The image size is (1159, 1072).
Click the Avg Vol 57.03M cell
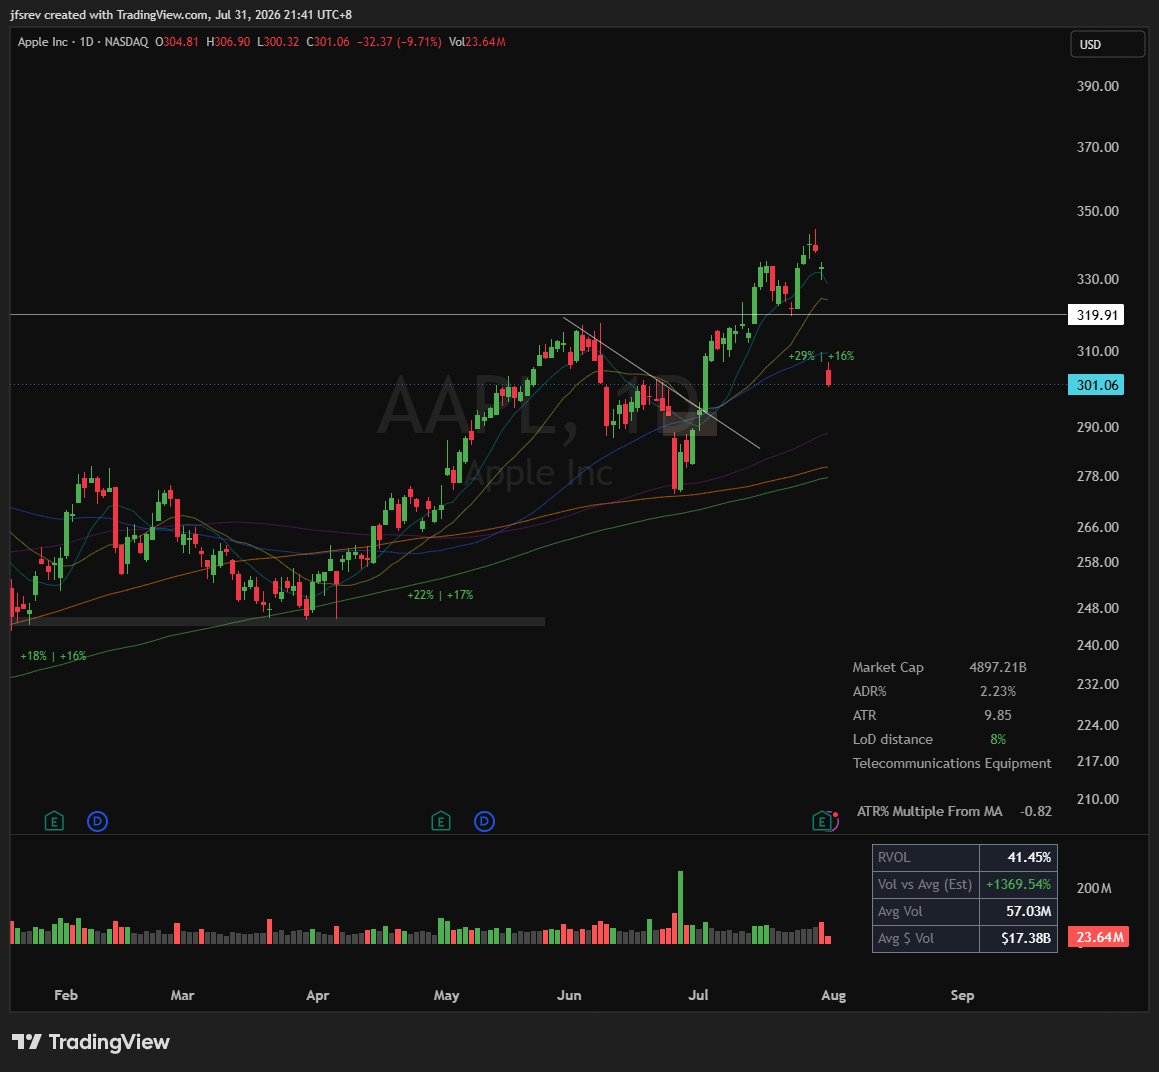[1019, 912]
